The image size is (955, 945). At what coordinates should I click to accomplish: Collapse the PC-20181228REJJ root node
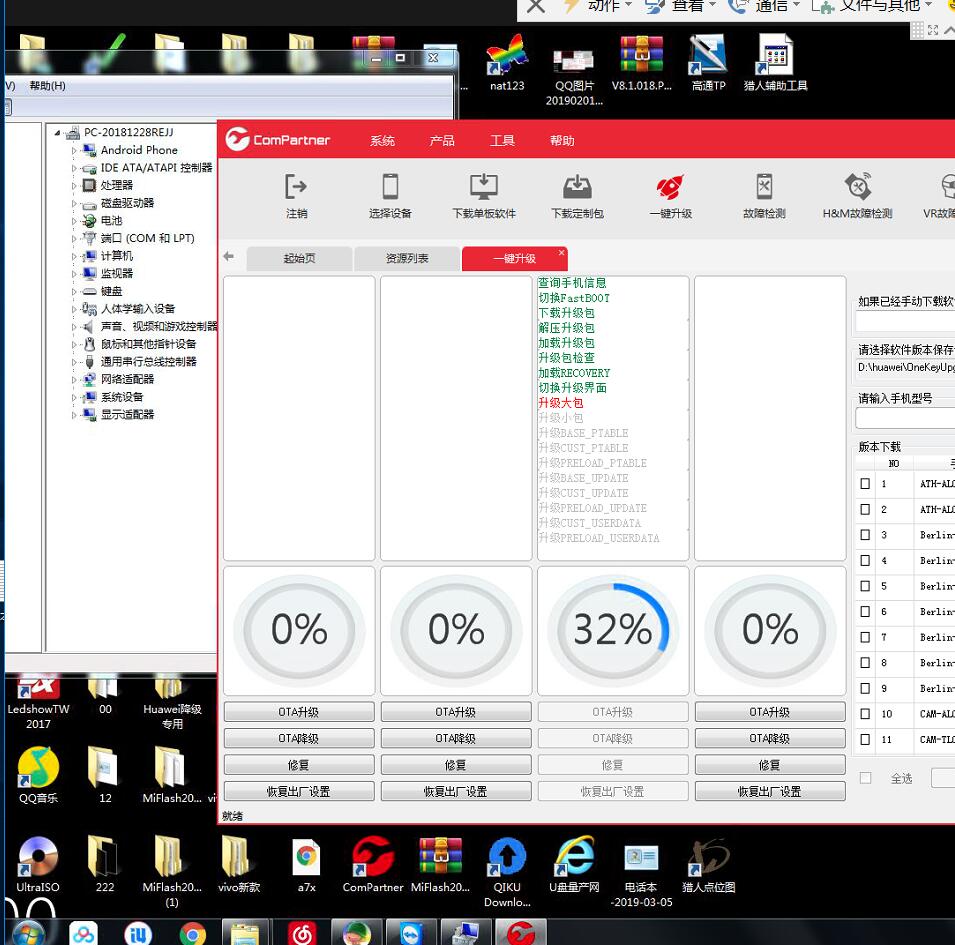pos(57,133)
